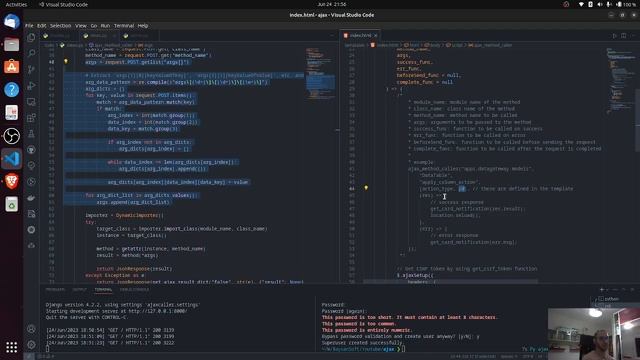
Task: Open the Source Control view
Action: click(x=31, y=69)
